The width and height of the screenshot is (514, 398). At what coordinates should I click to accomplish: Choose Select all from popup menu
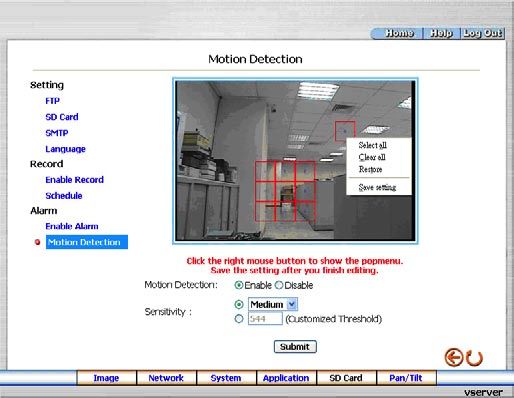click(372, 145)
